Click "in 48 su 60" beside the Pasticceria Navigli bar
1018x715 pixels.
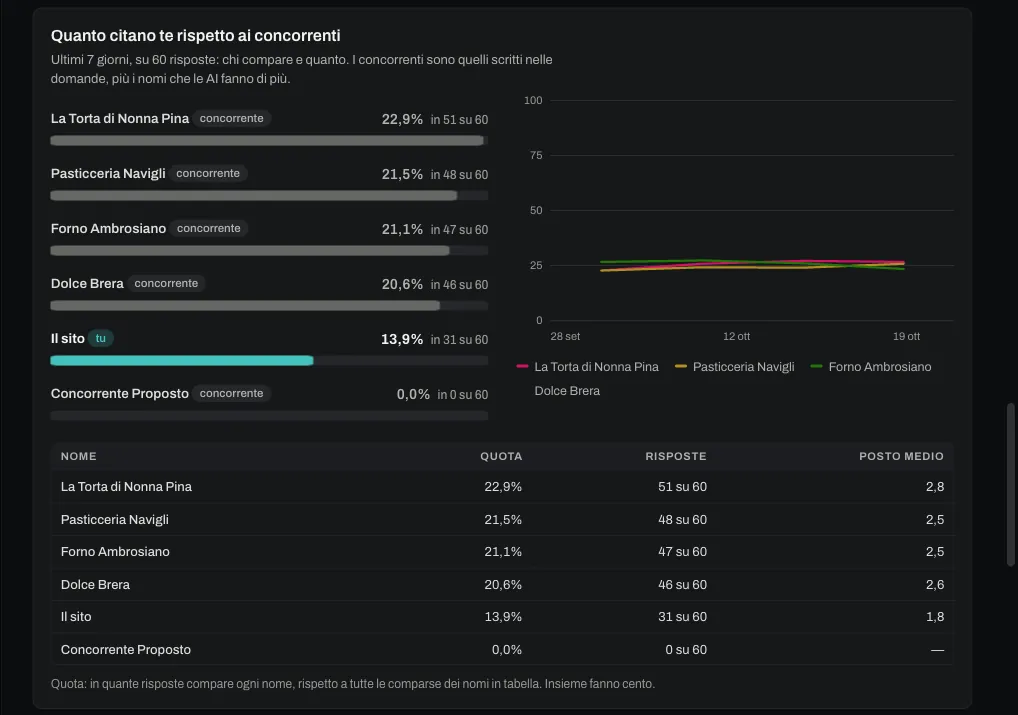(x=459, y=175)
